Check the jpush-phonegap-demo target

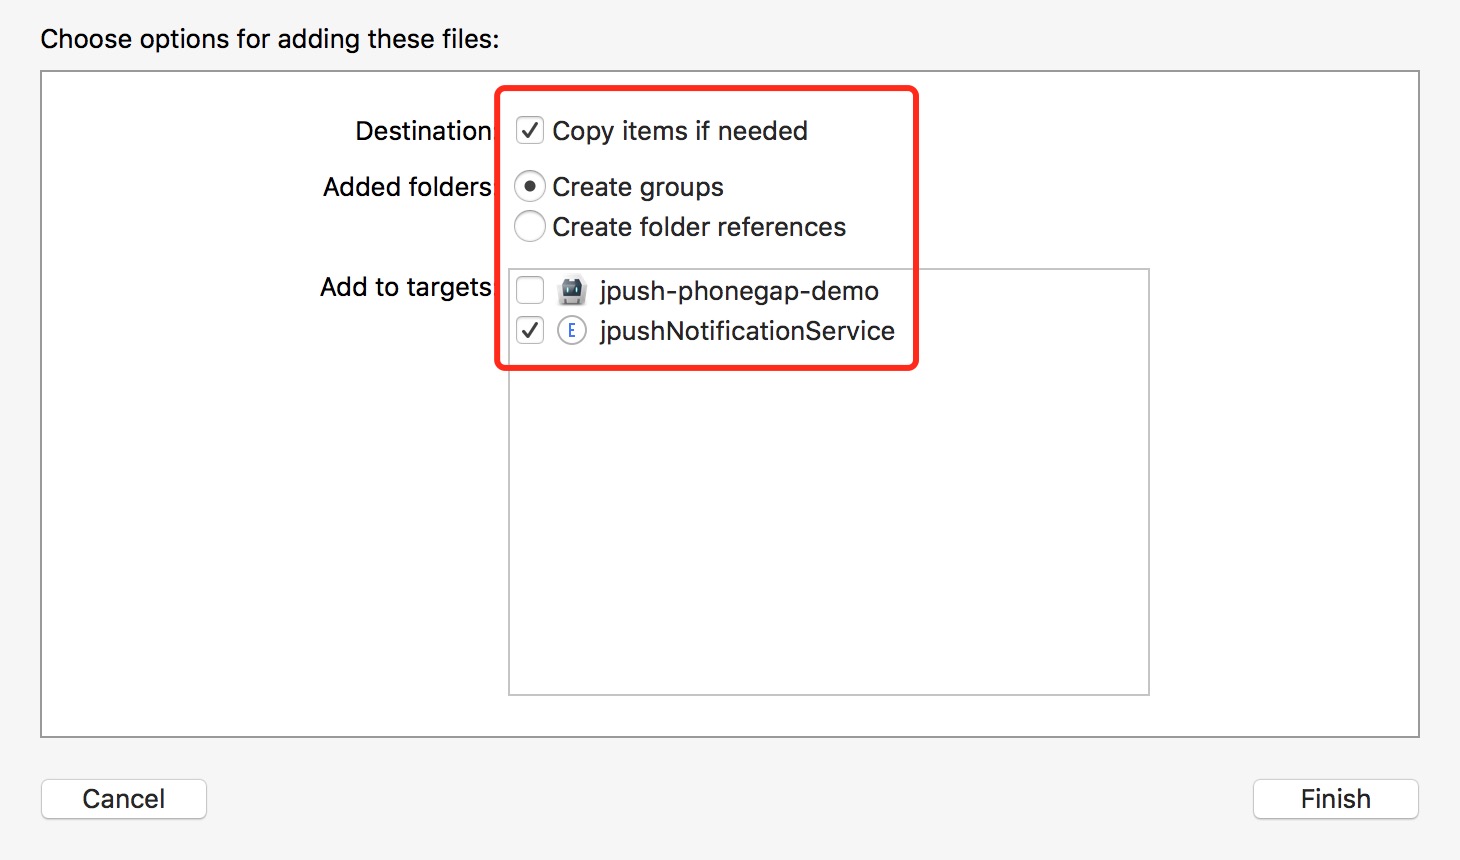coord(529,290)
